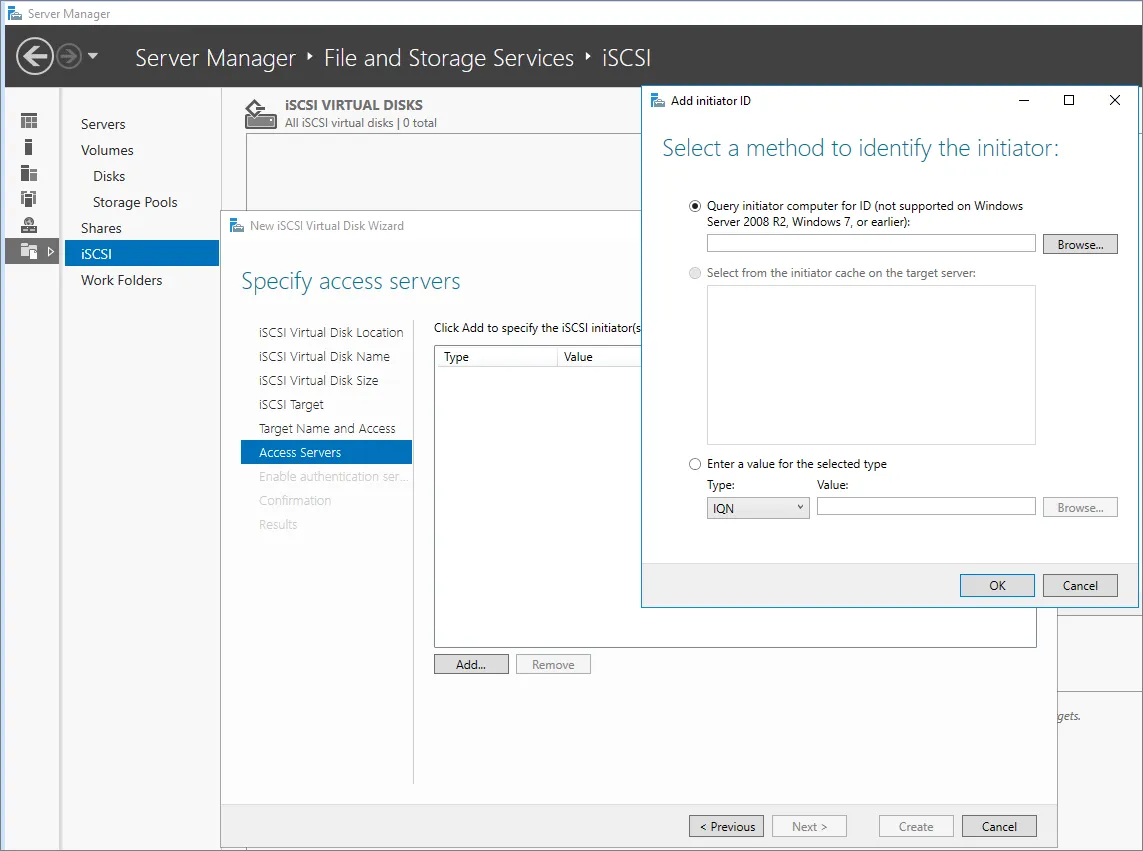Click the Add... button under initiator list
The height and width of the screenshot is (851, 1143).
click(x=471, y=664)
